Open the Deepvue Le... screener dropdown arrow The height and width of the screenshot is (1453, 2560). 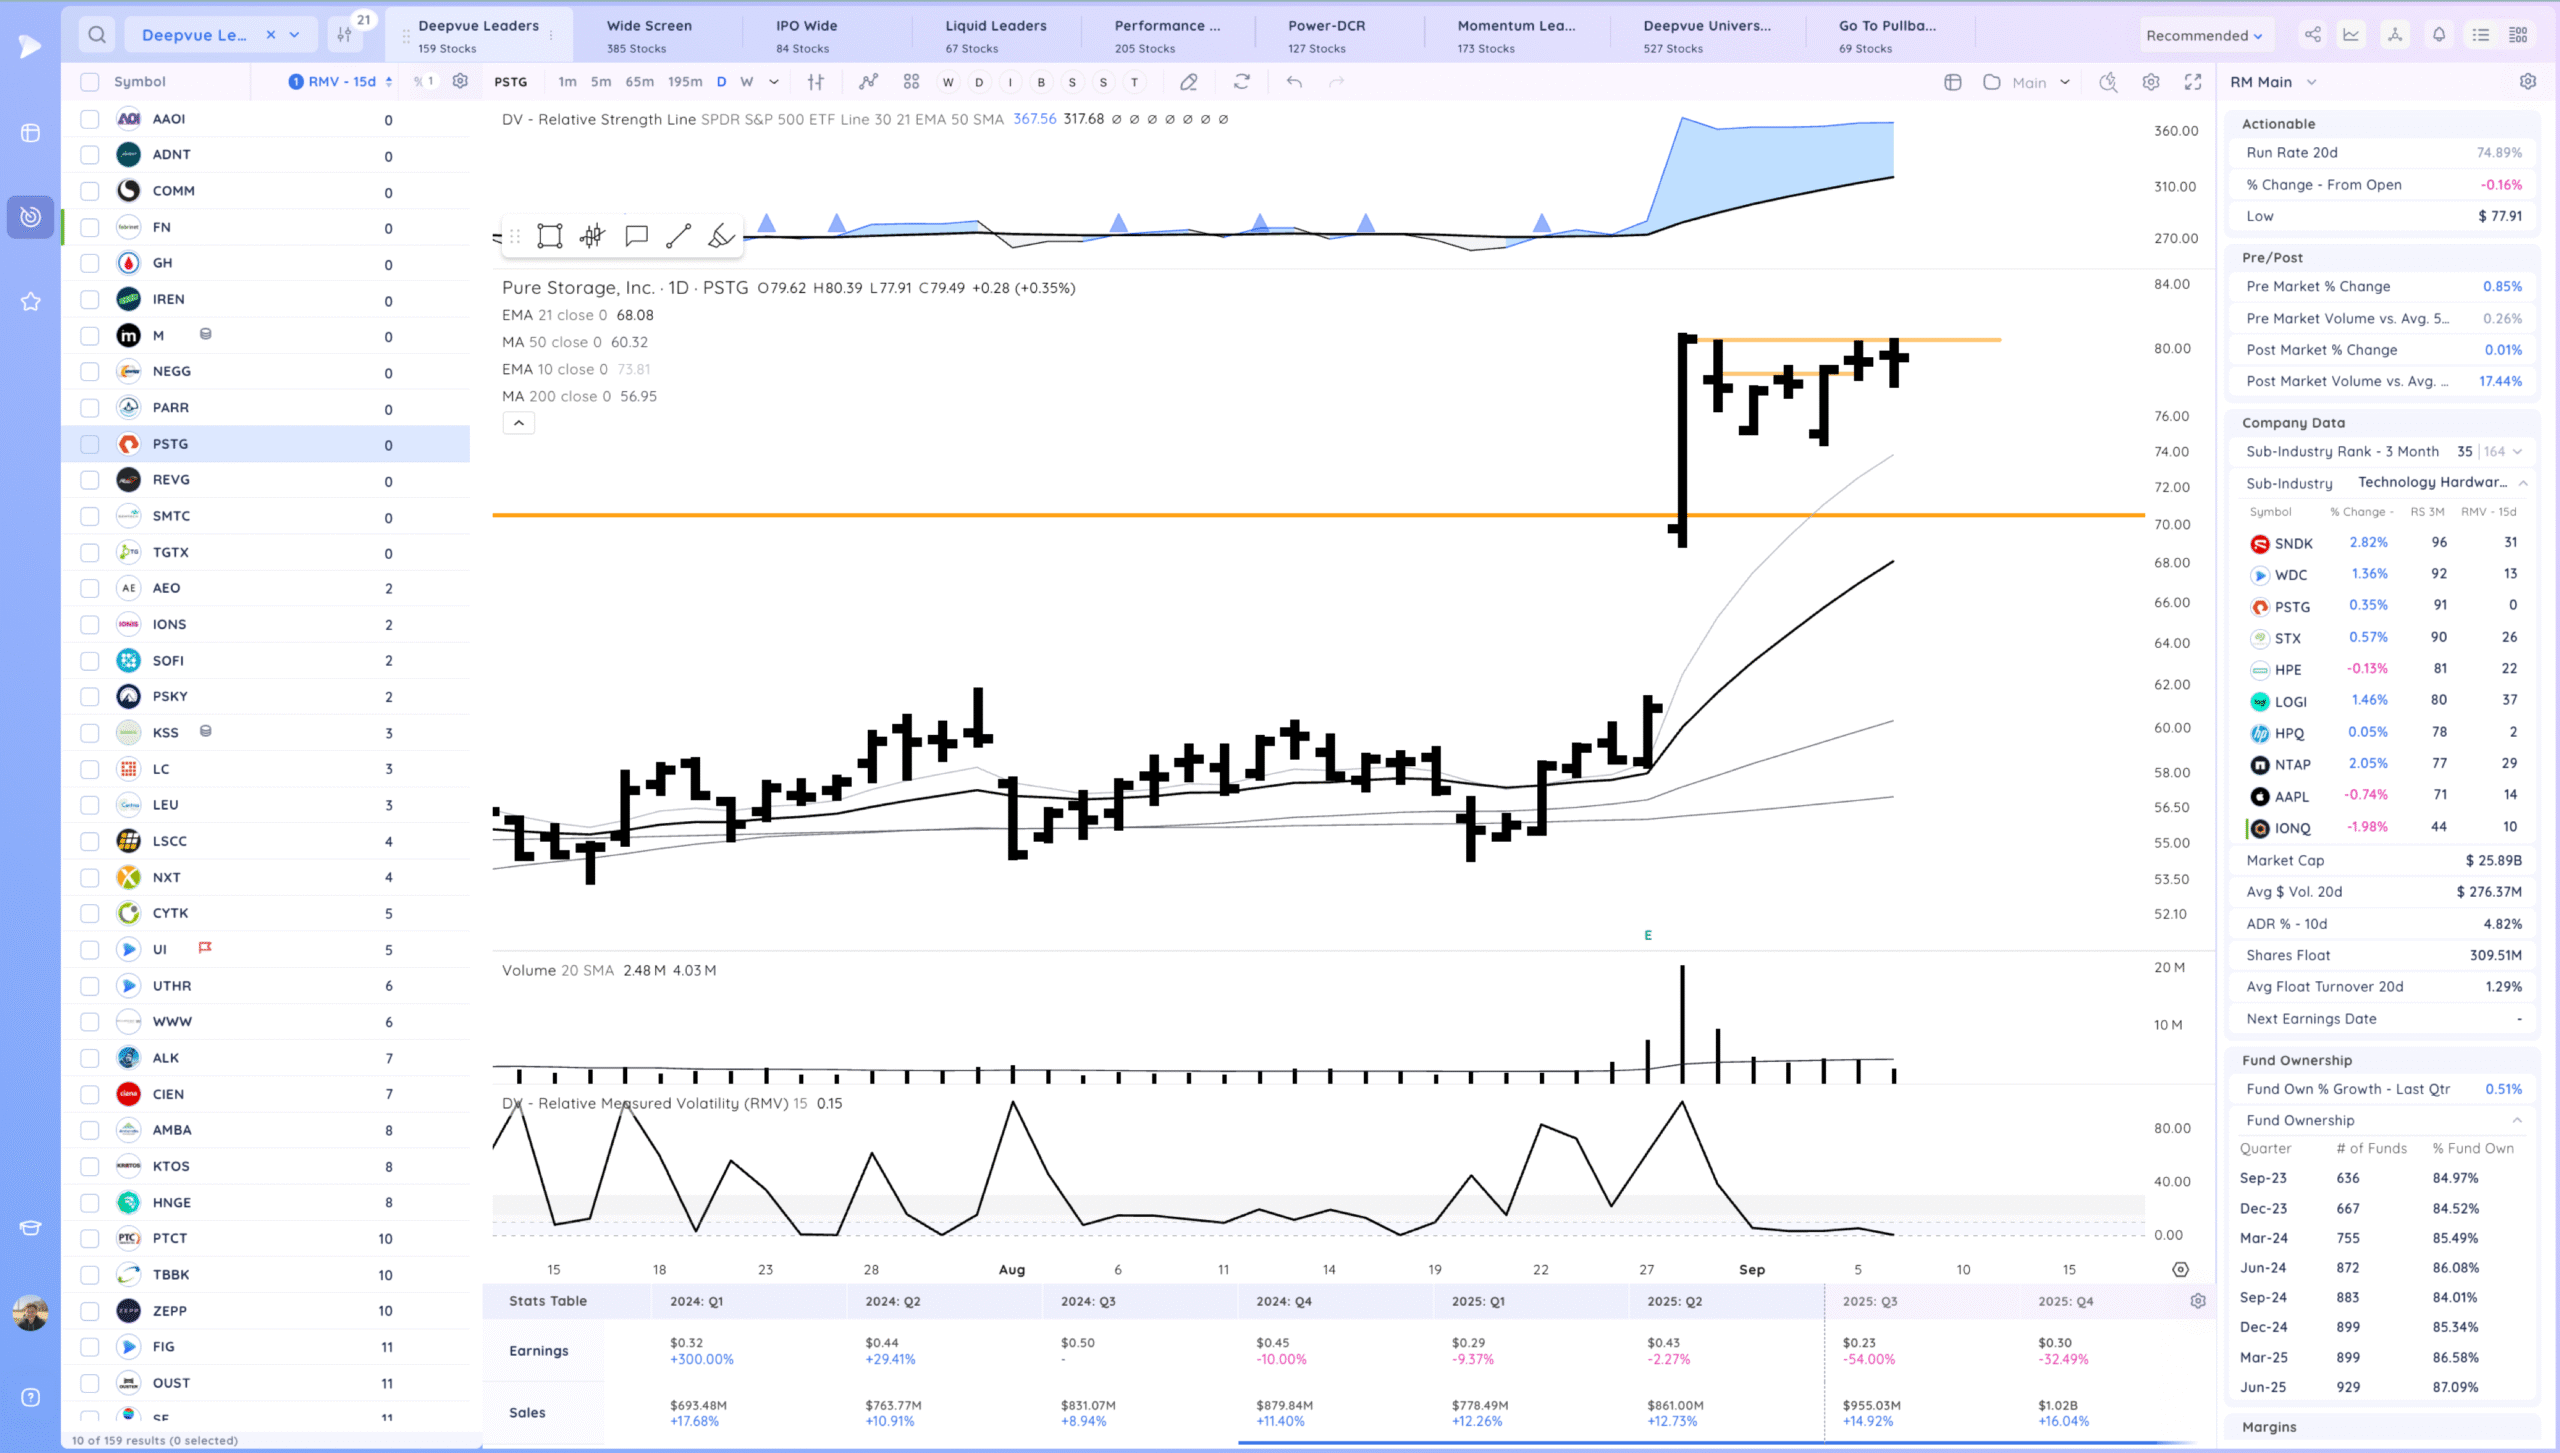pyautogui.click(x=294, y=35)
